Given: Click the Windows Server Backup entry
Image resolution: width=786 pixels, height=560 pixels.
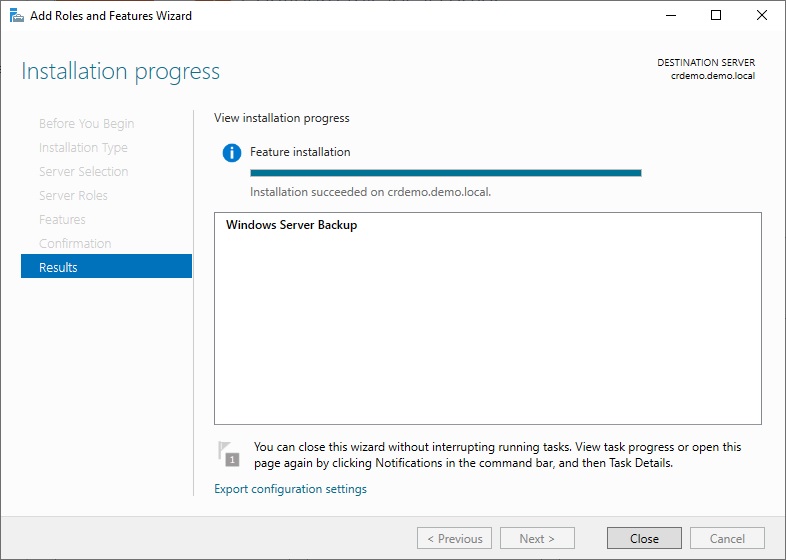Looking at the screenshot, I should (291, 225).
